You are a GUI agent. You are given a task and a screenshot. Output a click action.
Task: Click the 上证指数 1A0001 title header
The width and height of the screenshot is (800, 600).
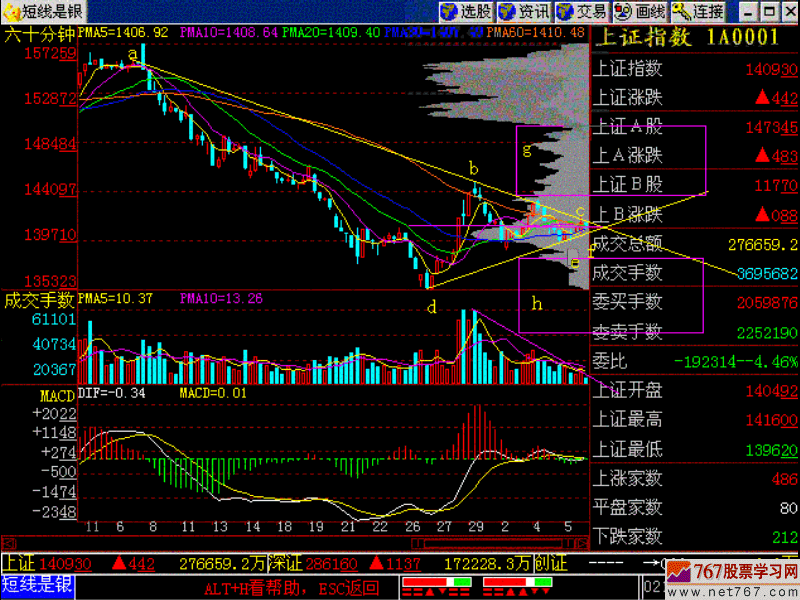coord(686,38)
